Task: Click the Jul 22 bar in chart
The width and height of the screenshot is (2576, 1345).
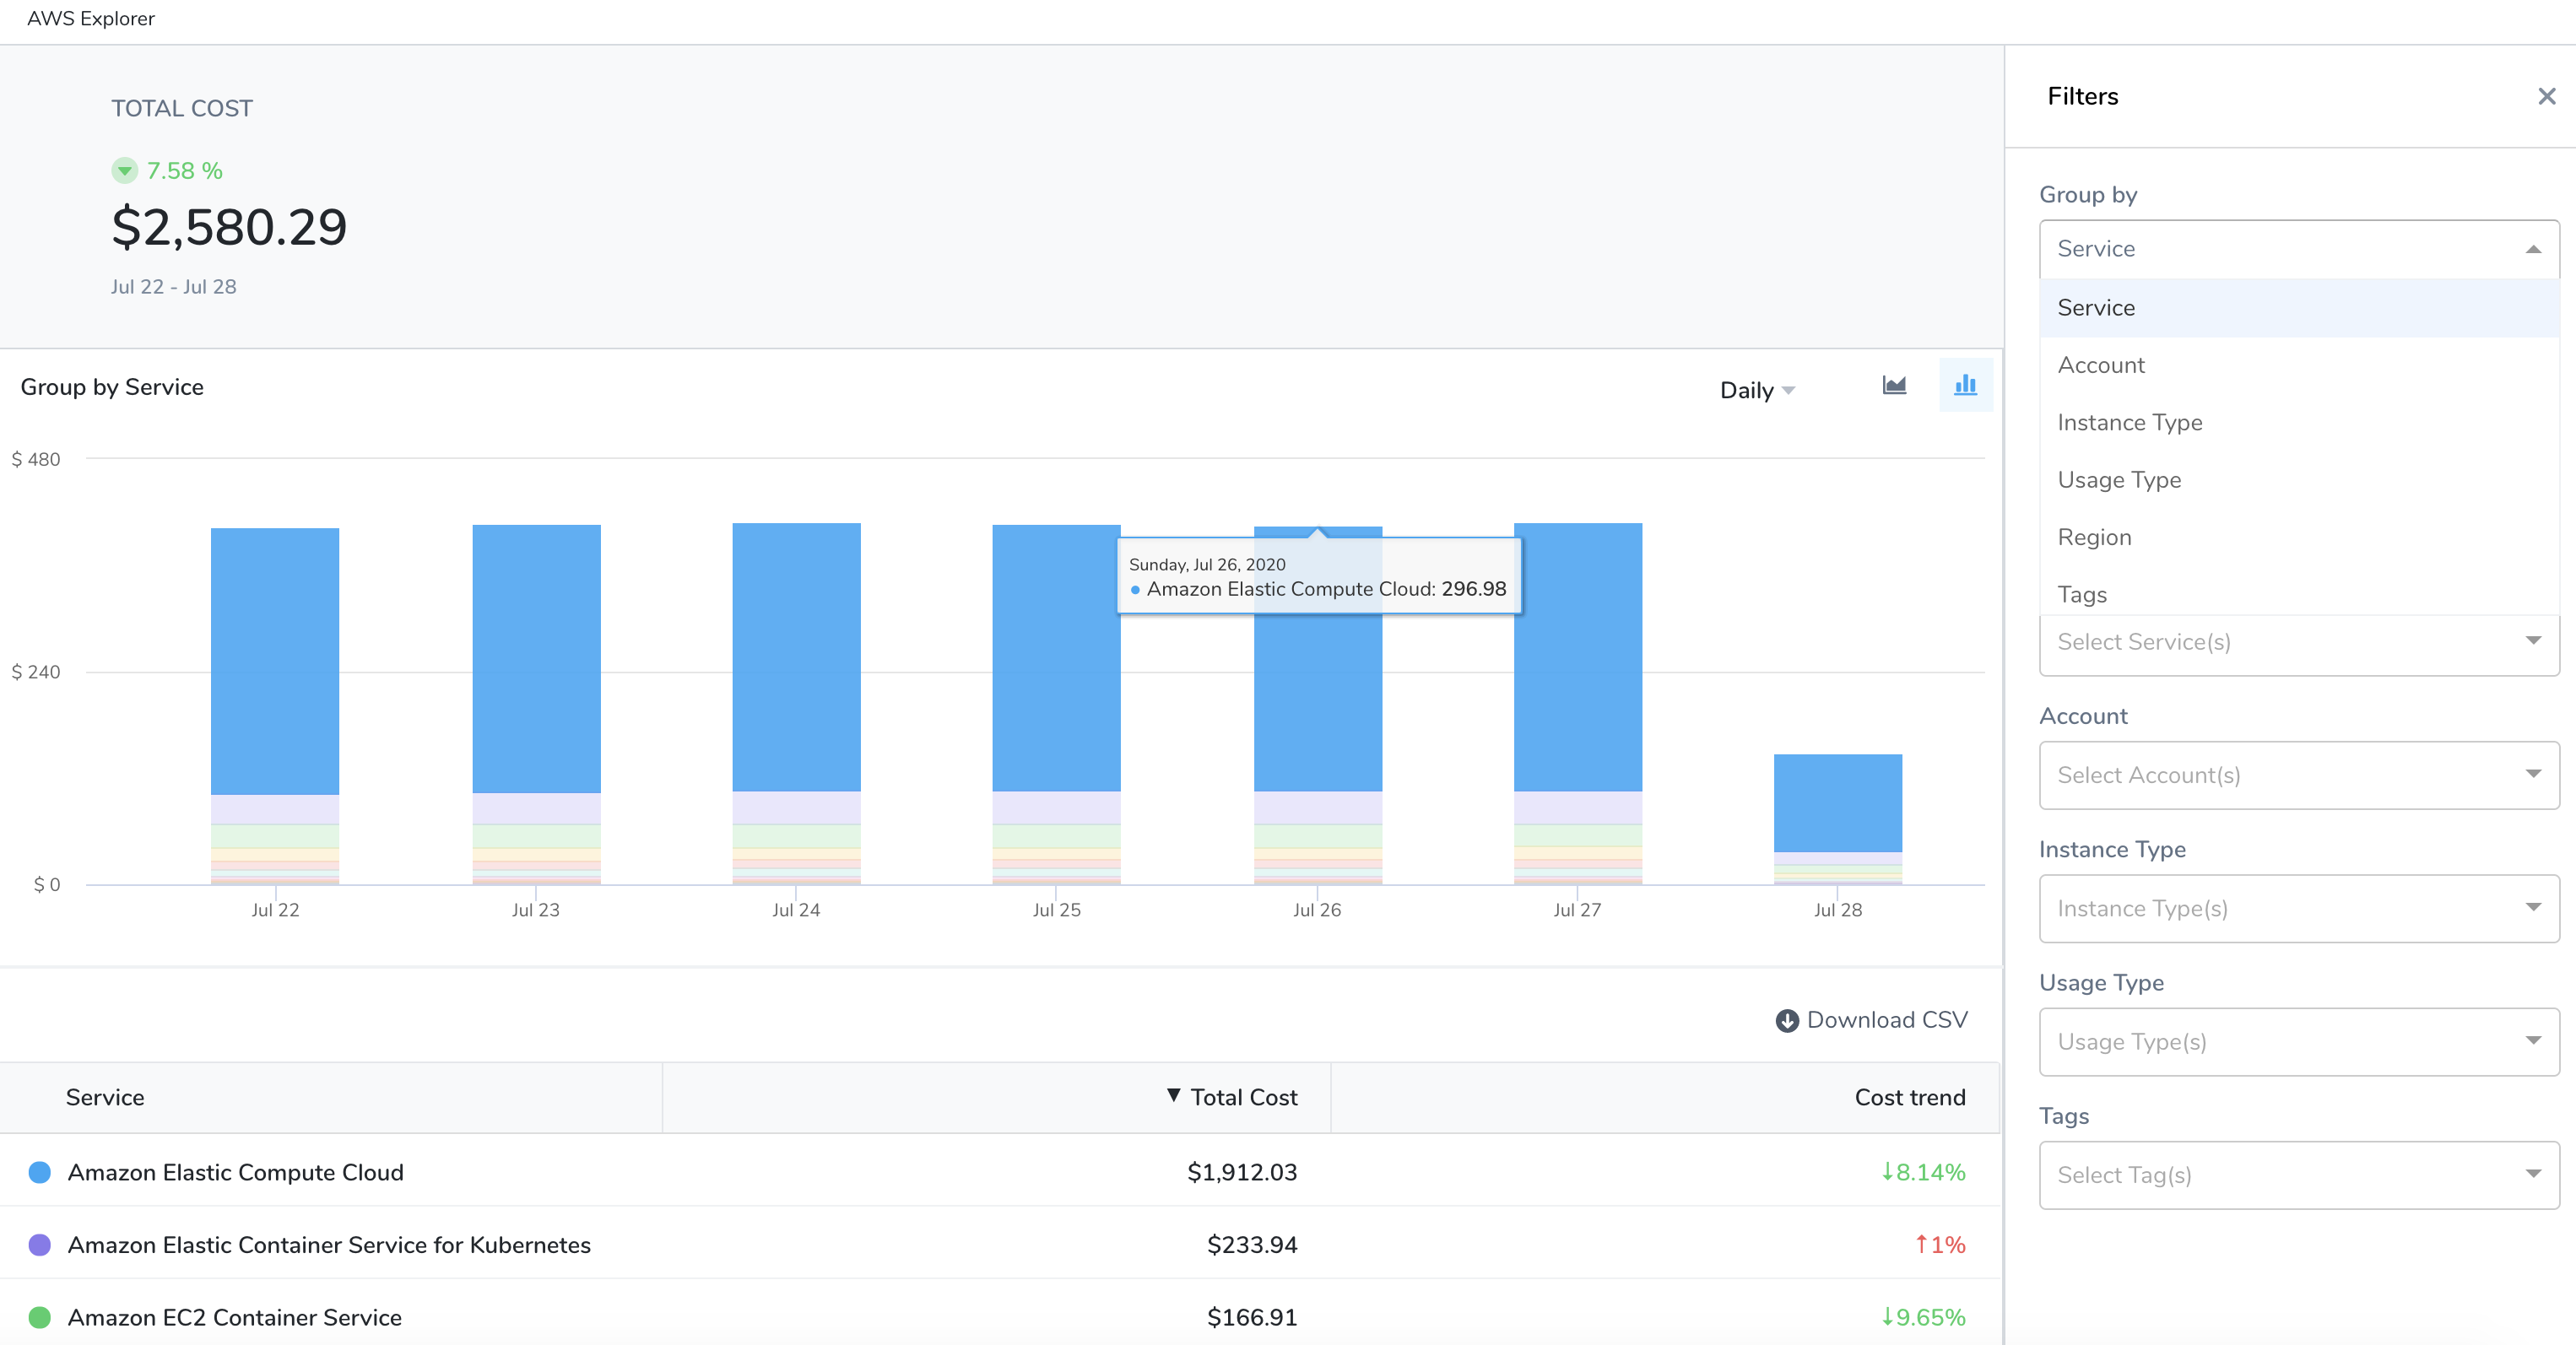Action: 275,706
